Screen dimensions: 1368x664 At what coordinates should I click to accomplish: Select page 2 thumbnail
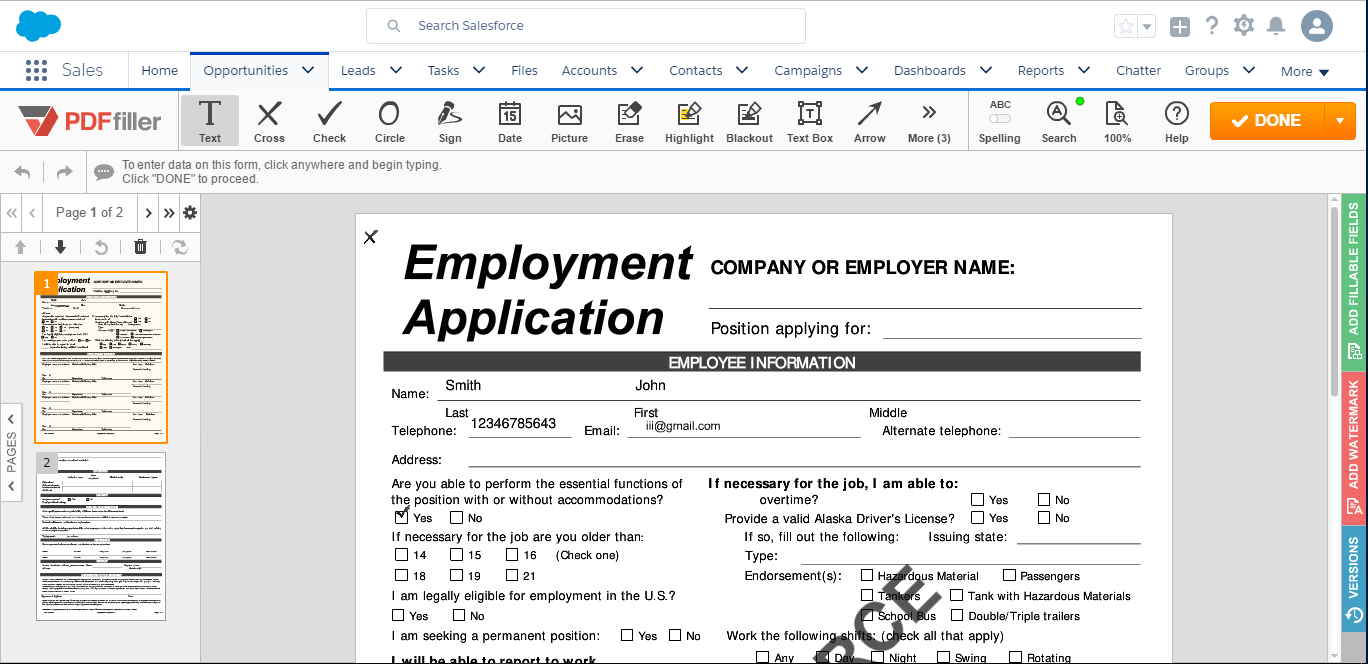click(x=101, y=536)
